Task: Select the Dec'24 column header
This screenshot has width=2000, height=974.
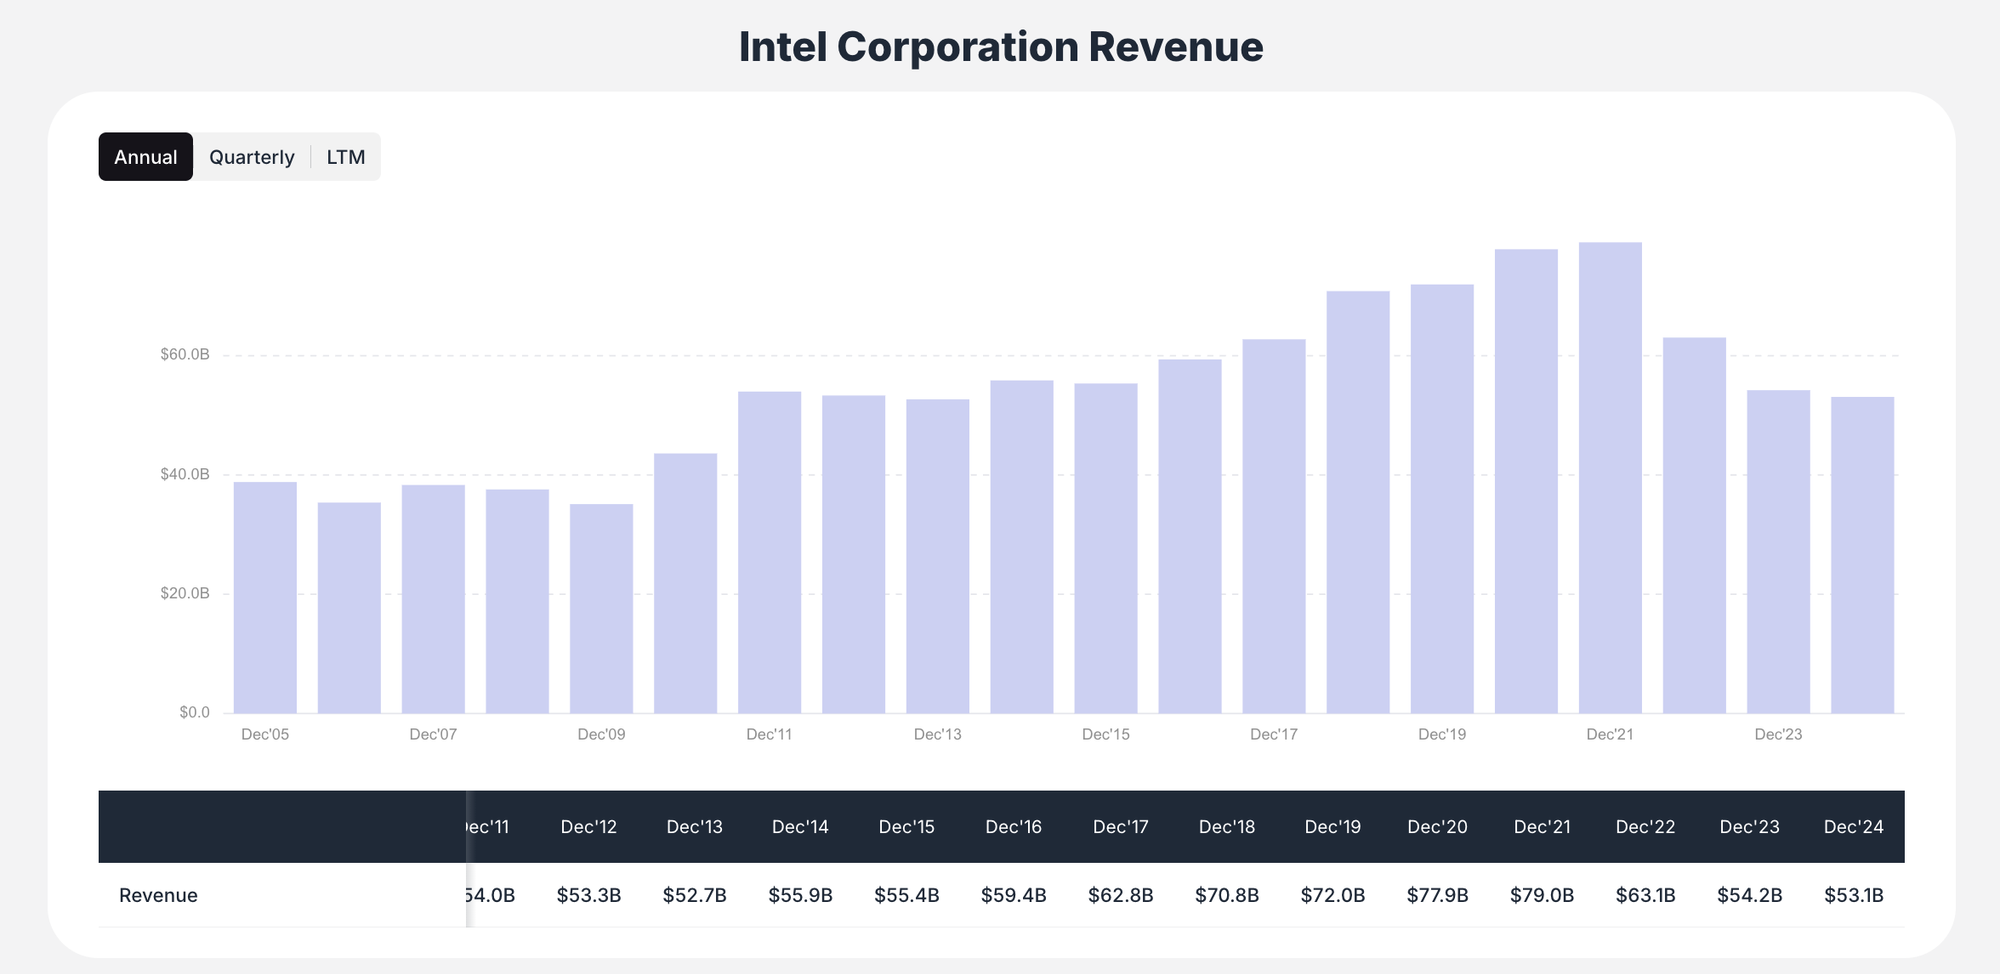Action: 1854,826
